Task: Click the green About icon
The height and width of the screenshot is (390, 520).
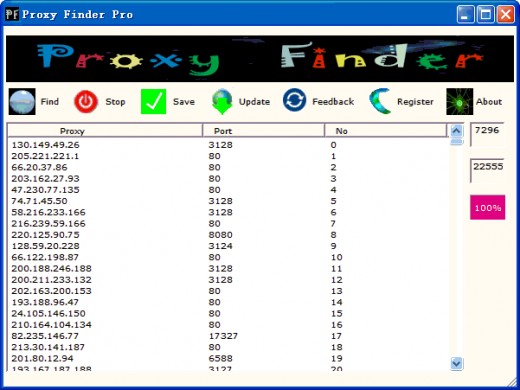Action: point(460,102)
